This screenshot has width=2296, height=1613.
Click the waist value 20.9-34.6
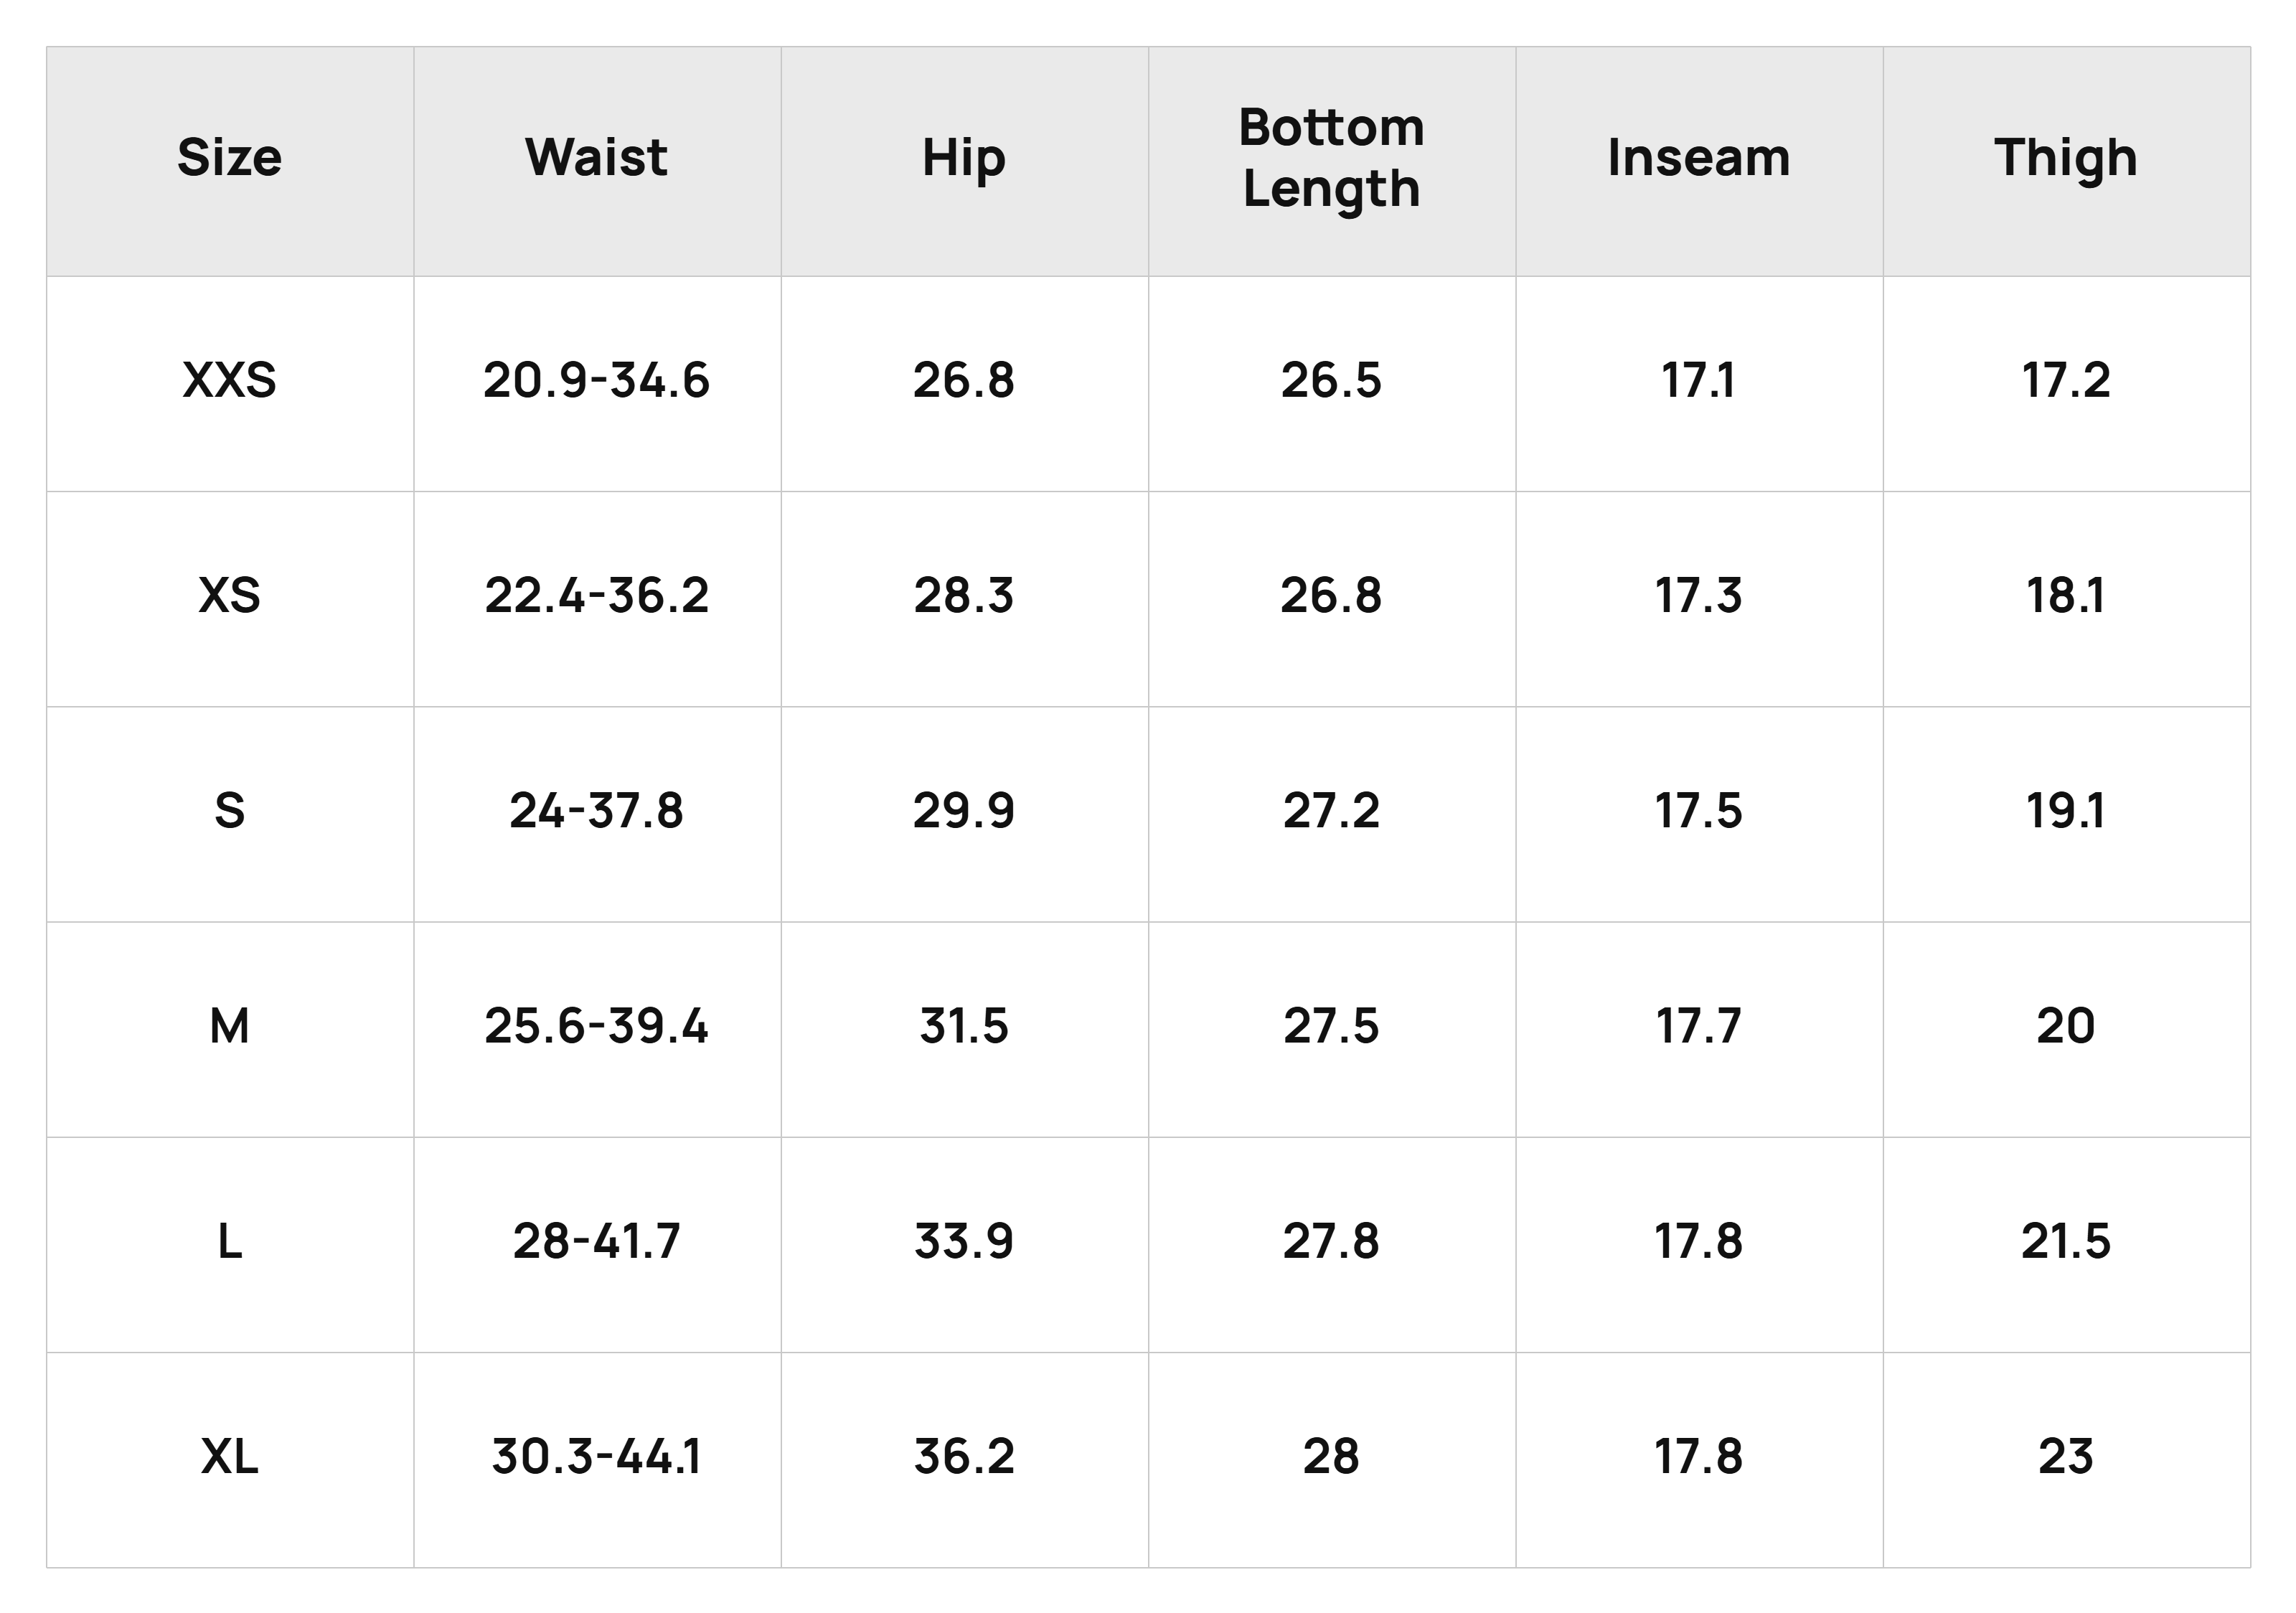click(596, 381)
